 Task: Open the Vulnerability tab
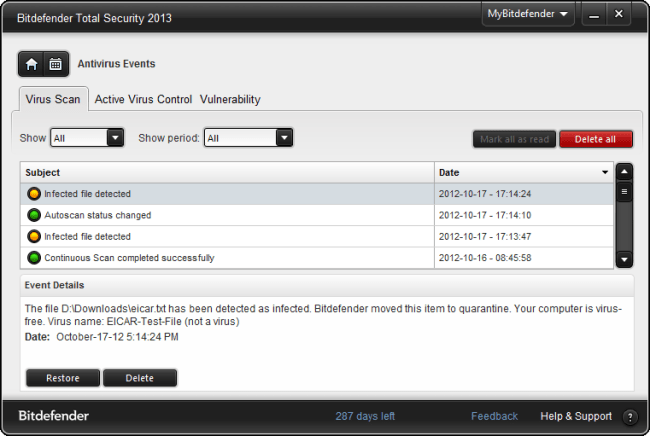click(x=230, y=99)
